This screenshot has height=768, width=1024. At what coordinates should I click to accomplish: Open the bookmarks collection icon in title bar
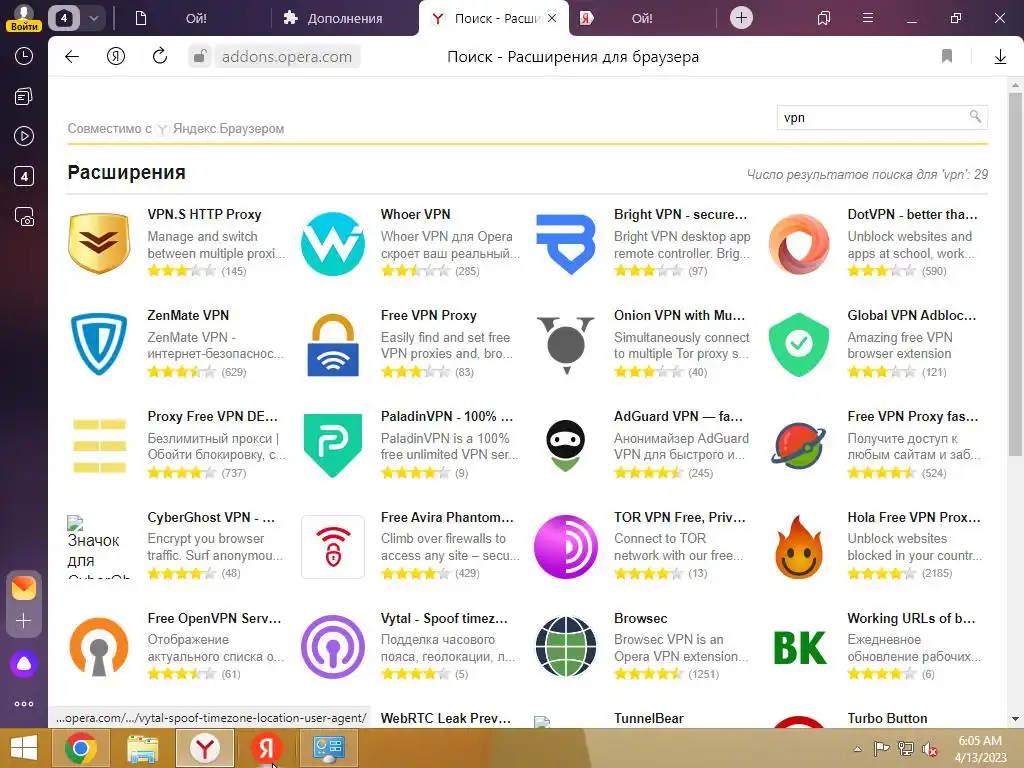click(x=824, y=18)
